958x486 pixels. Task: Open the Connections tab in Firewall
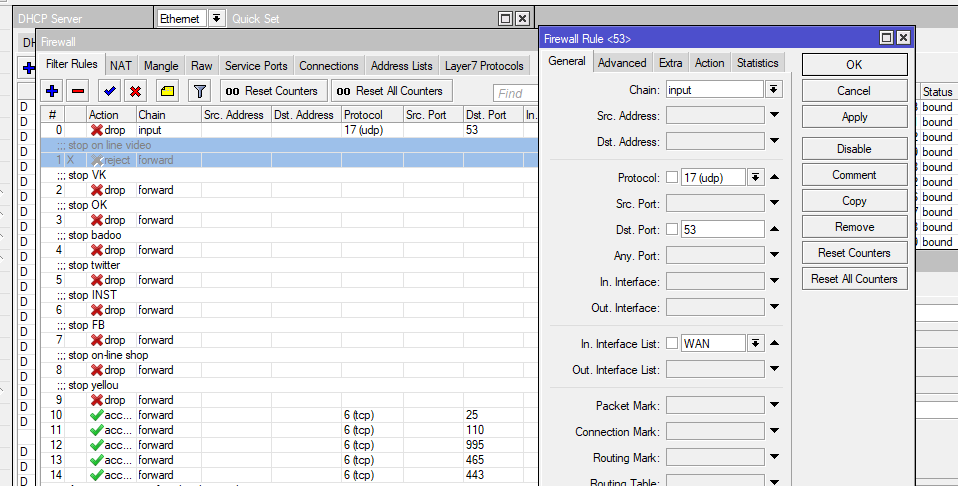pos(329,65)
